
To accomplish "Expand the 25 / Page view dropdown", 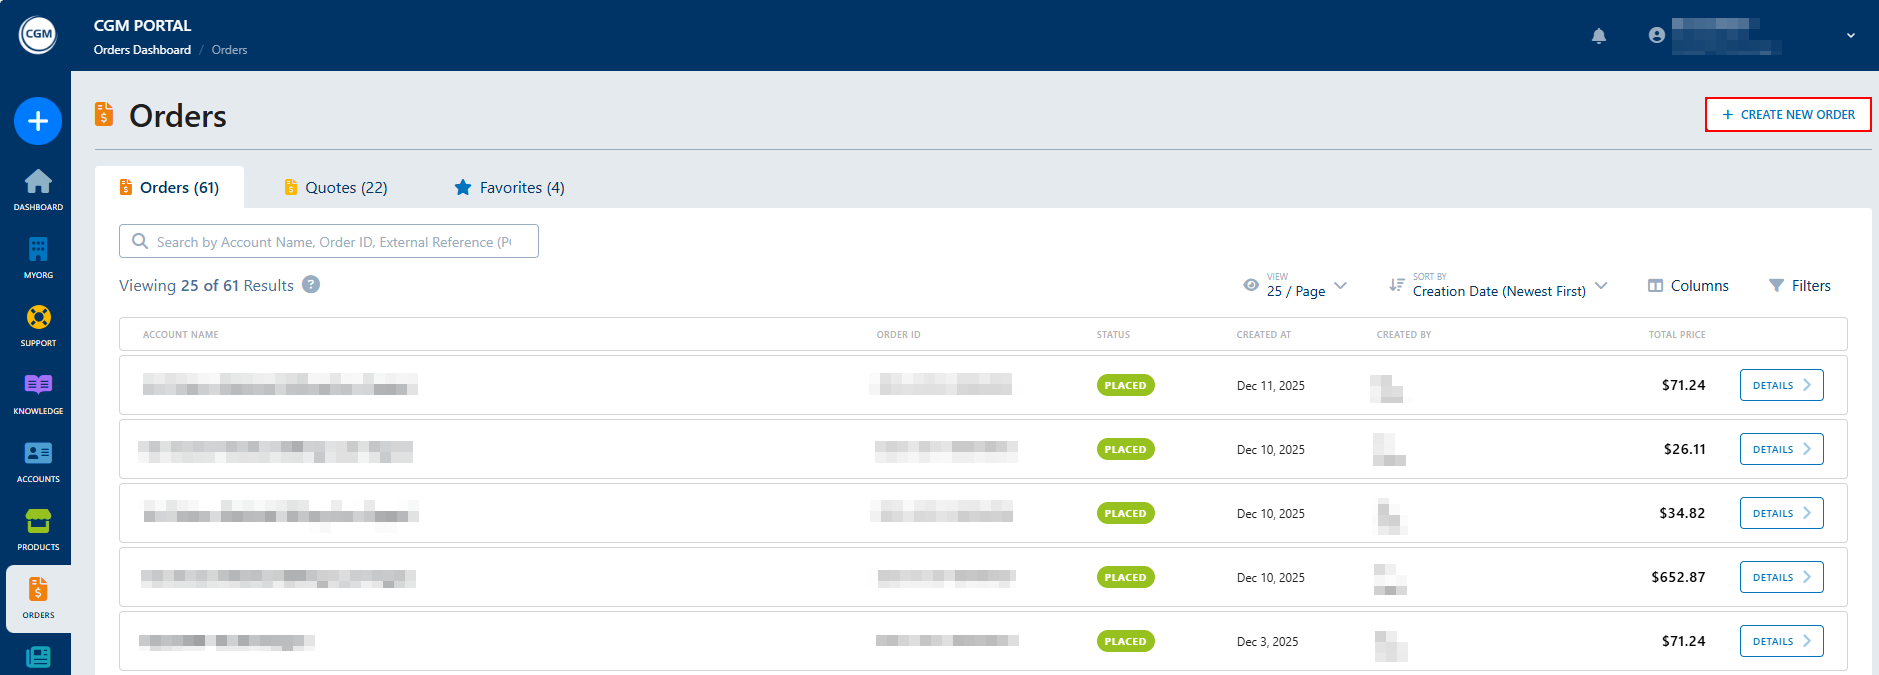I will coord(1296,286).
